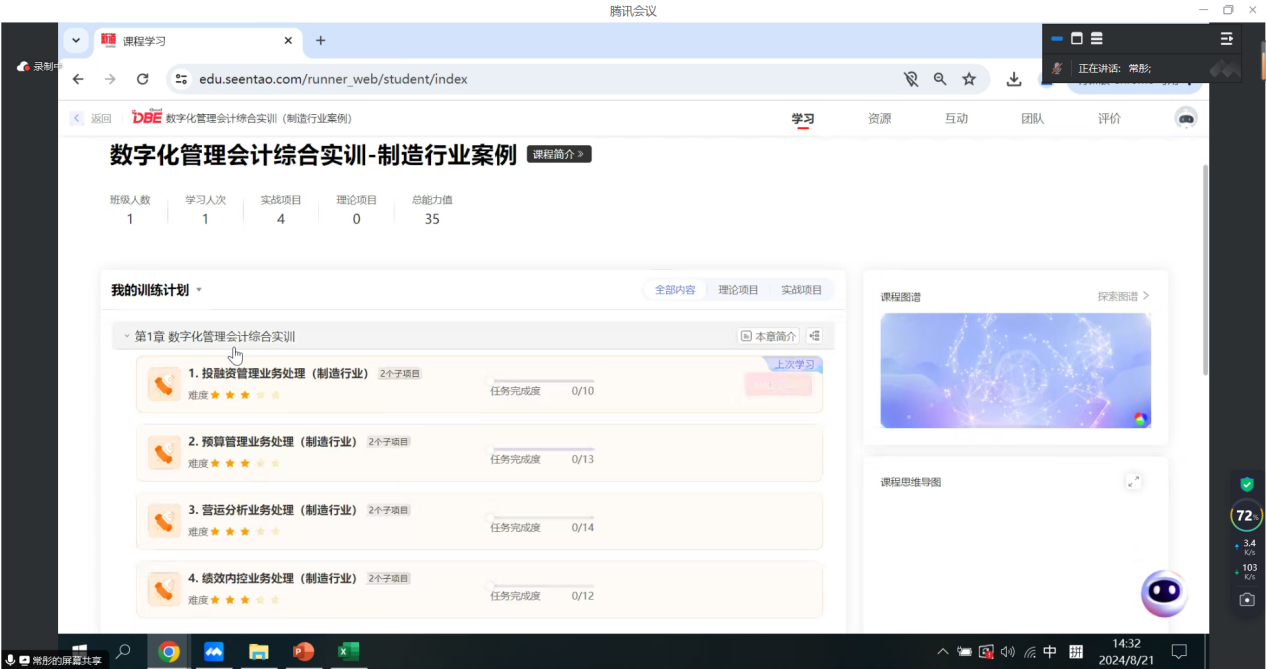1266x669 pixels.
Task: Switch filter to 理论项目
Action: pos(738,289)
